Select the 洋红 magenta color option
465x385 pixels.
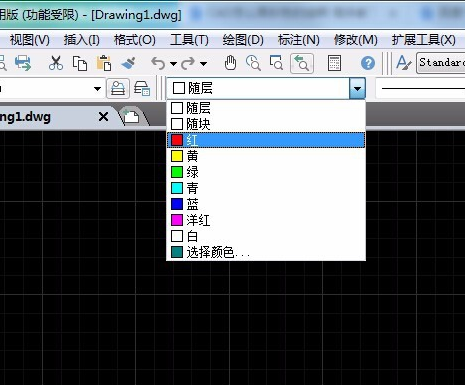click(x=266, y=220)
